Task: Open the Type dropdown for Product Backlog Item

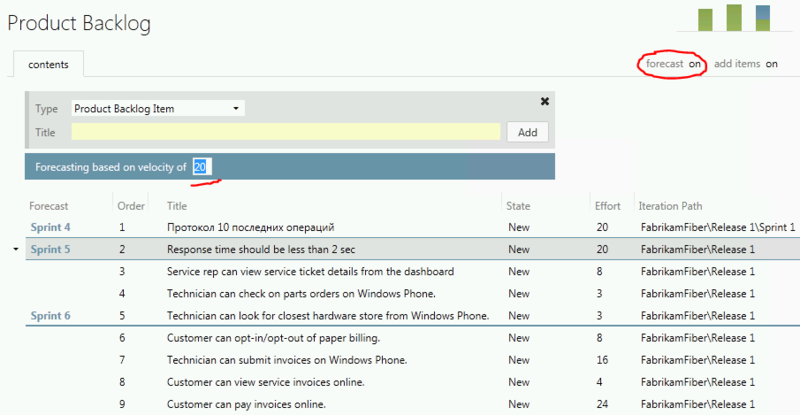Action: [x=158, y=108]
